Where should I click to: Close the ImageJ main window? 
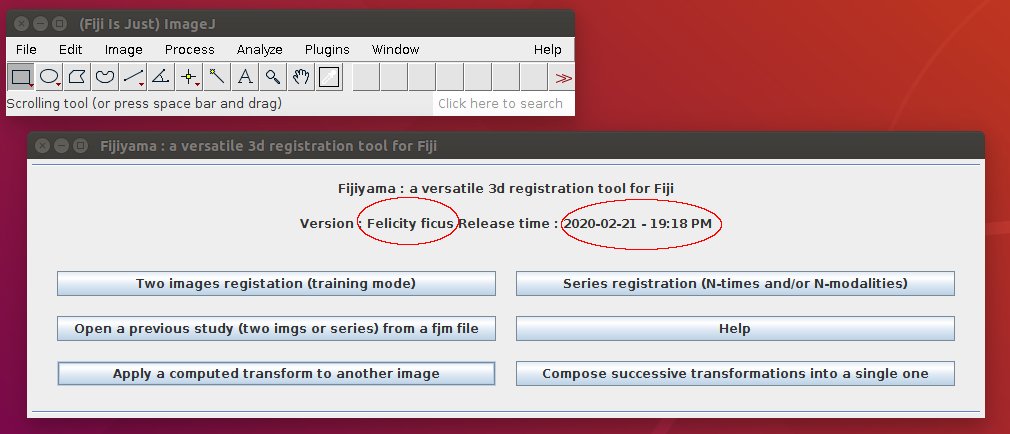click(x=21, y=24)
